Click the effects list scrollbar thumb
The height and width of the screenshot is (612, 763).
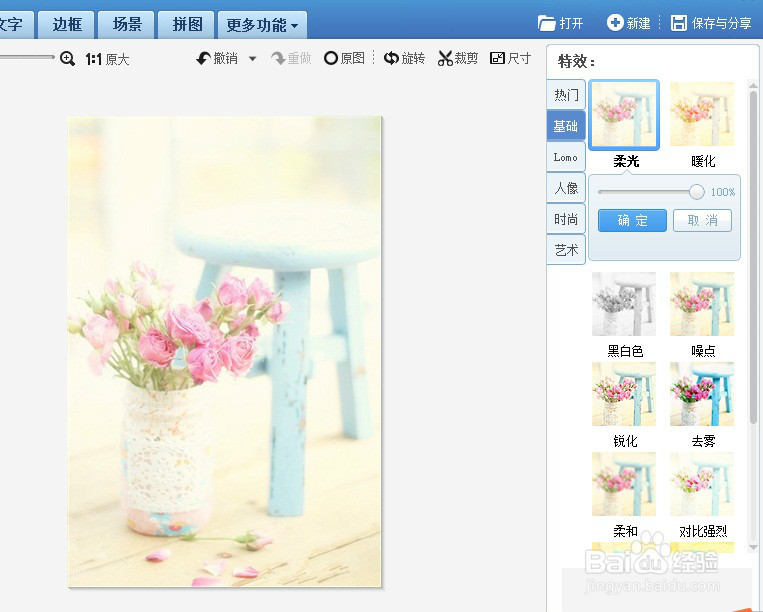pyautogui.click(x=753, y=257)
